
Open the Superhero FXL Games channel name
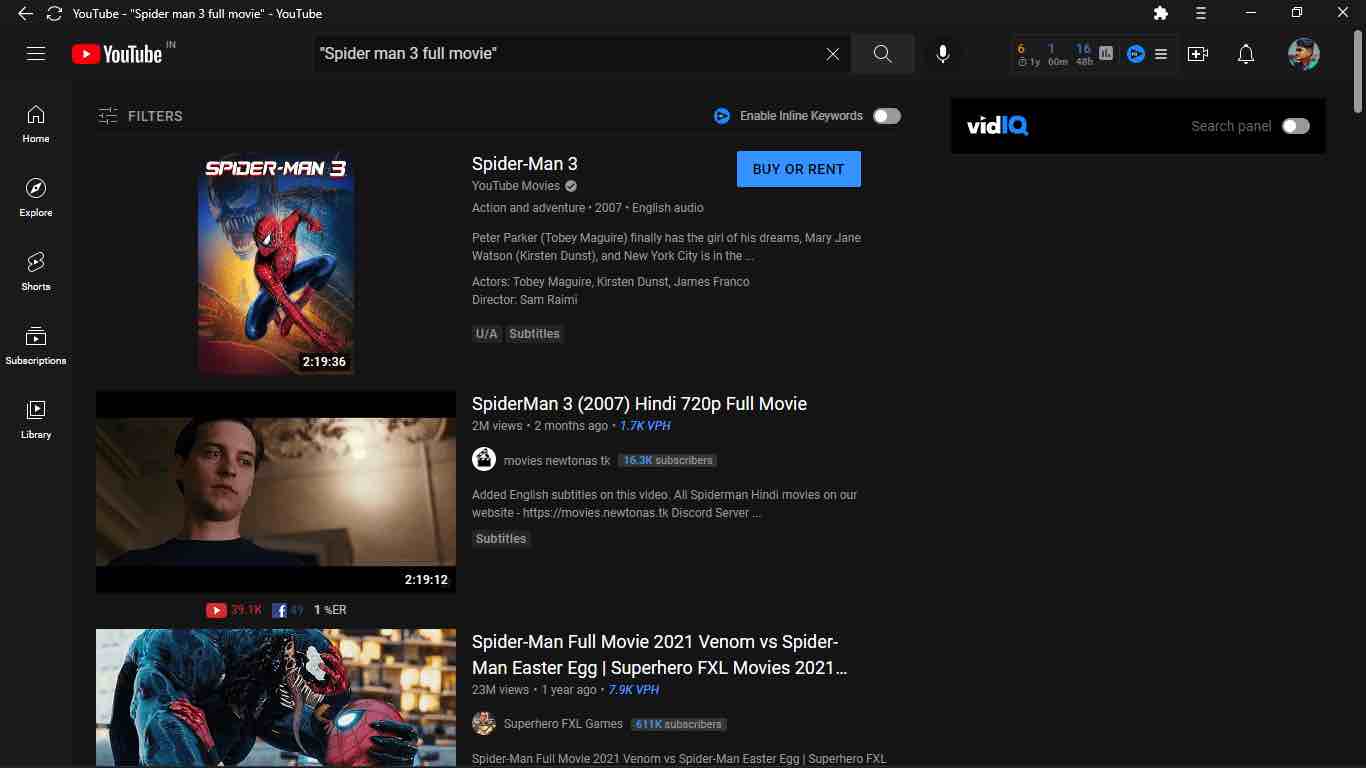[563, 724]
